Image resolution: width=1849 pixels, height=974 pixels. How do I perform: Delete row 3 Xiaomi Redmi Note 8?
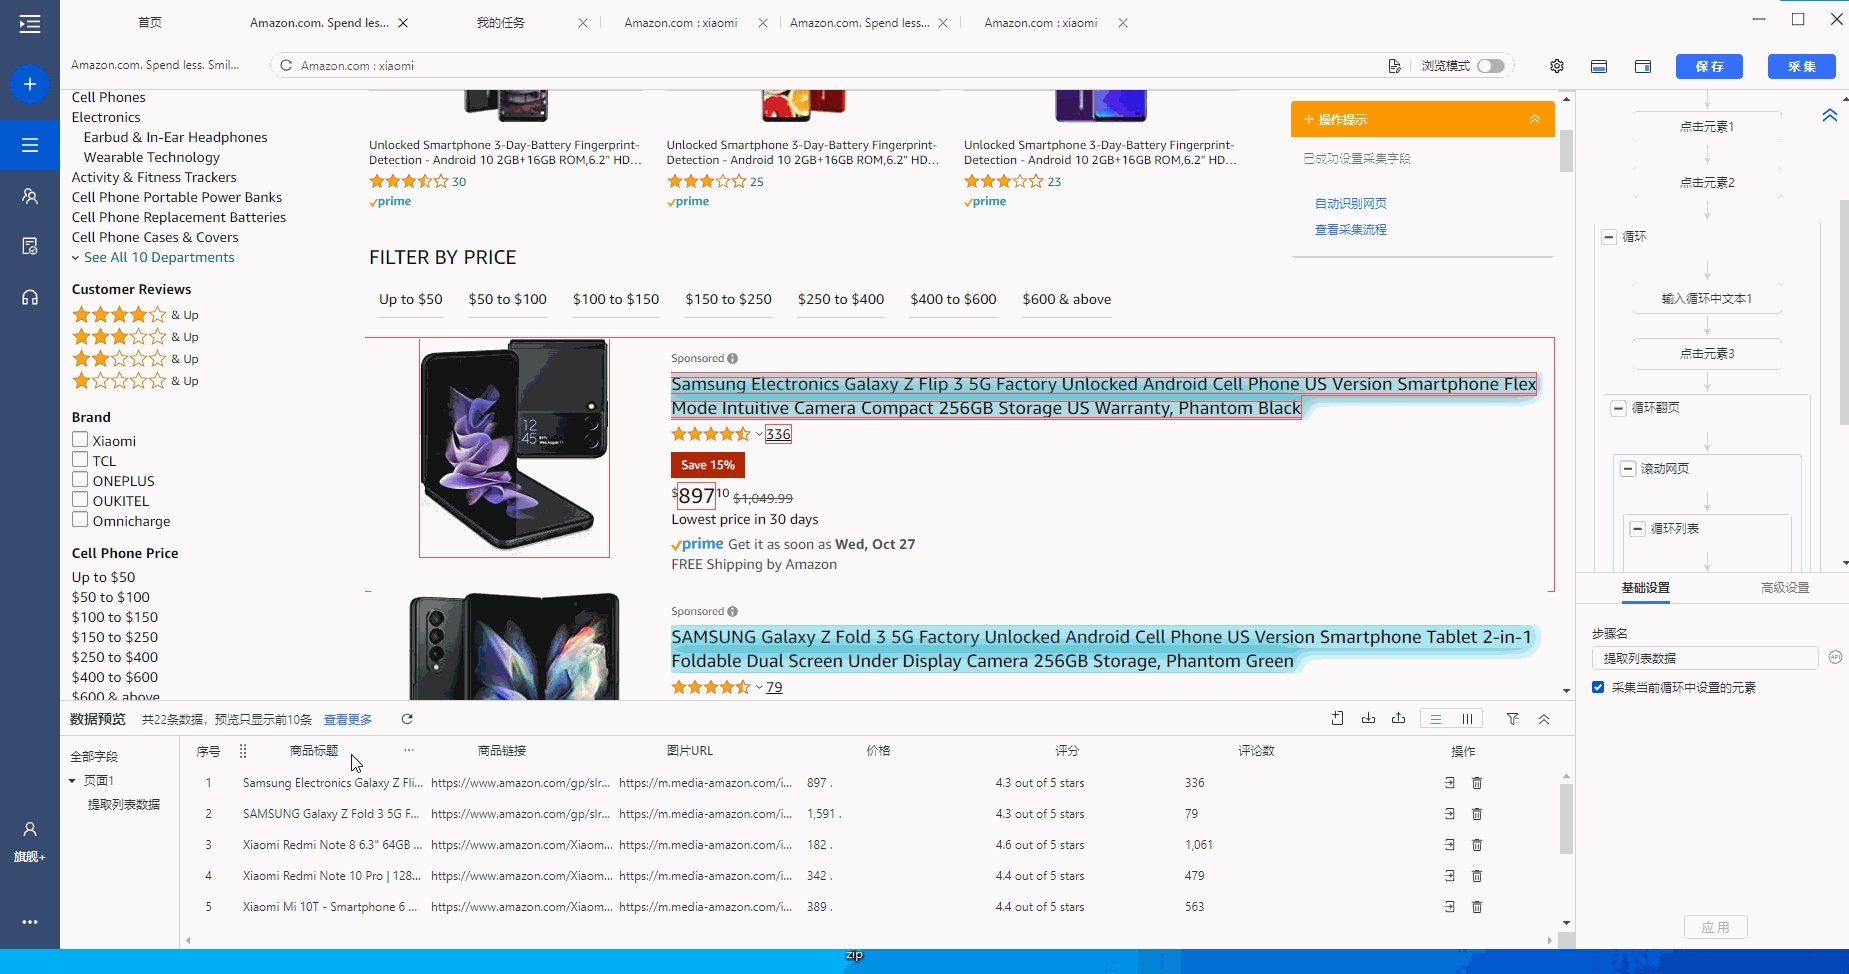[1477, 845]
